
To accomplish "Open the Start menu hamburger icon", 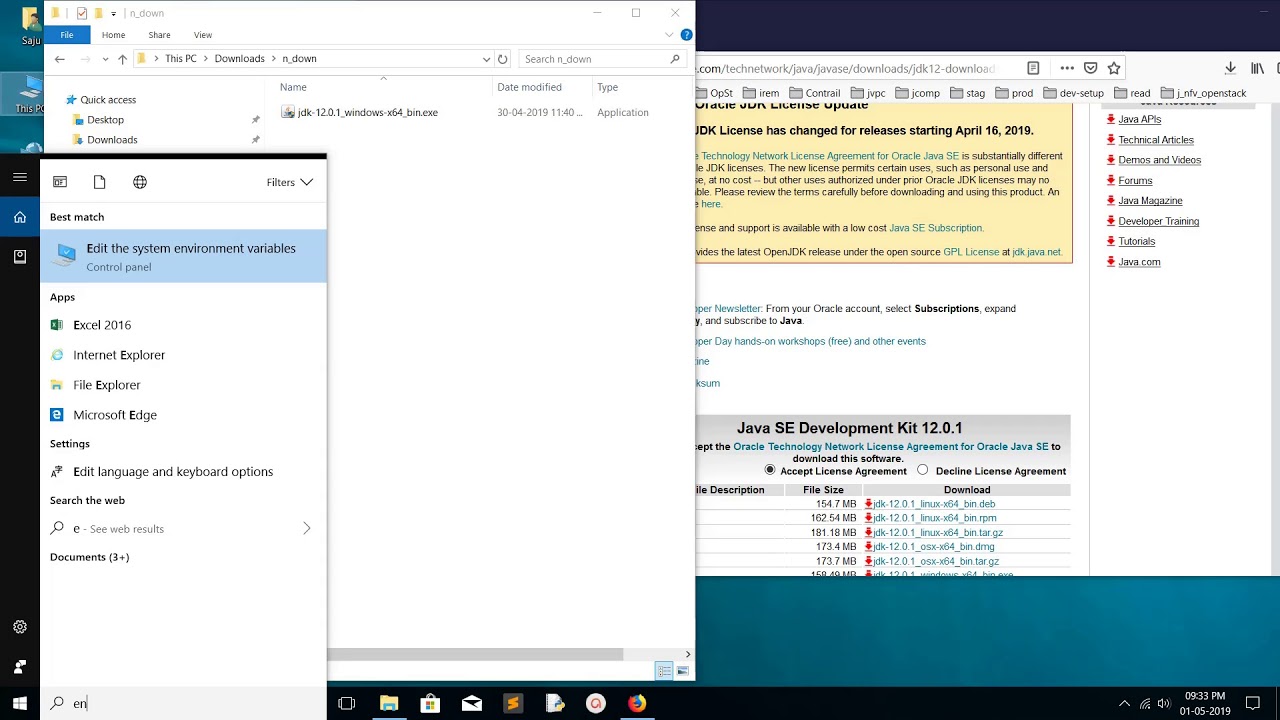I will 20,177.
